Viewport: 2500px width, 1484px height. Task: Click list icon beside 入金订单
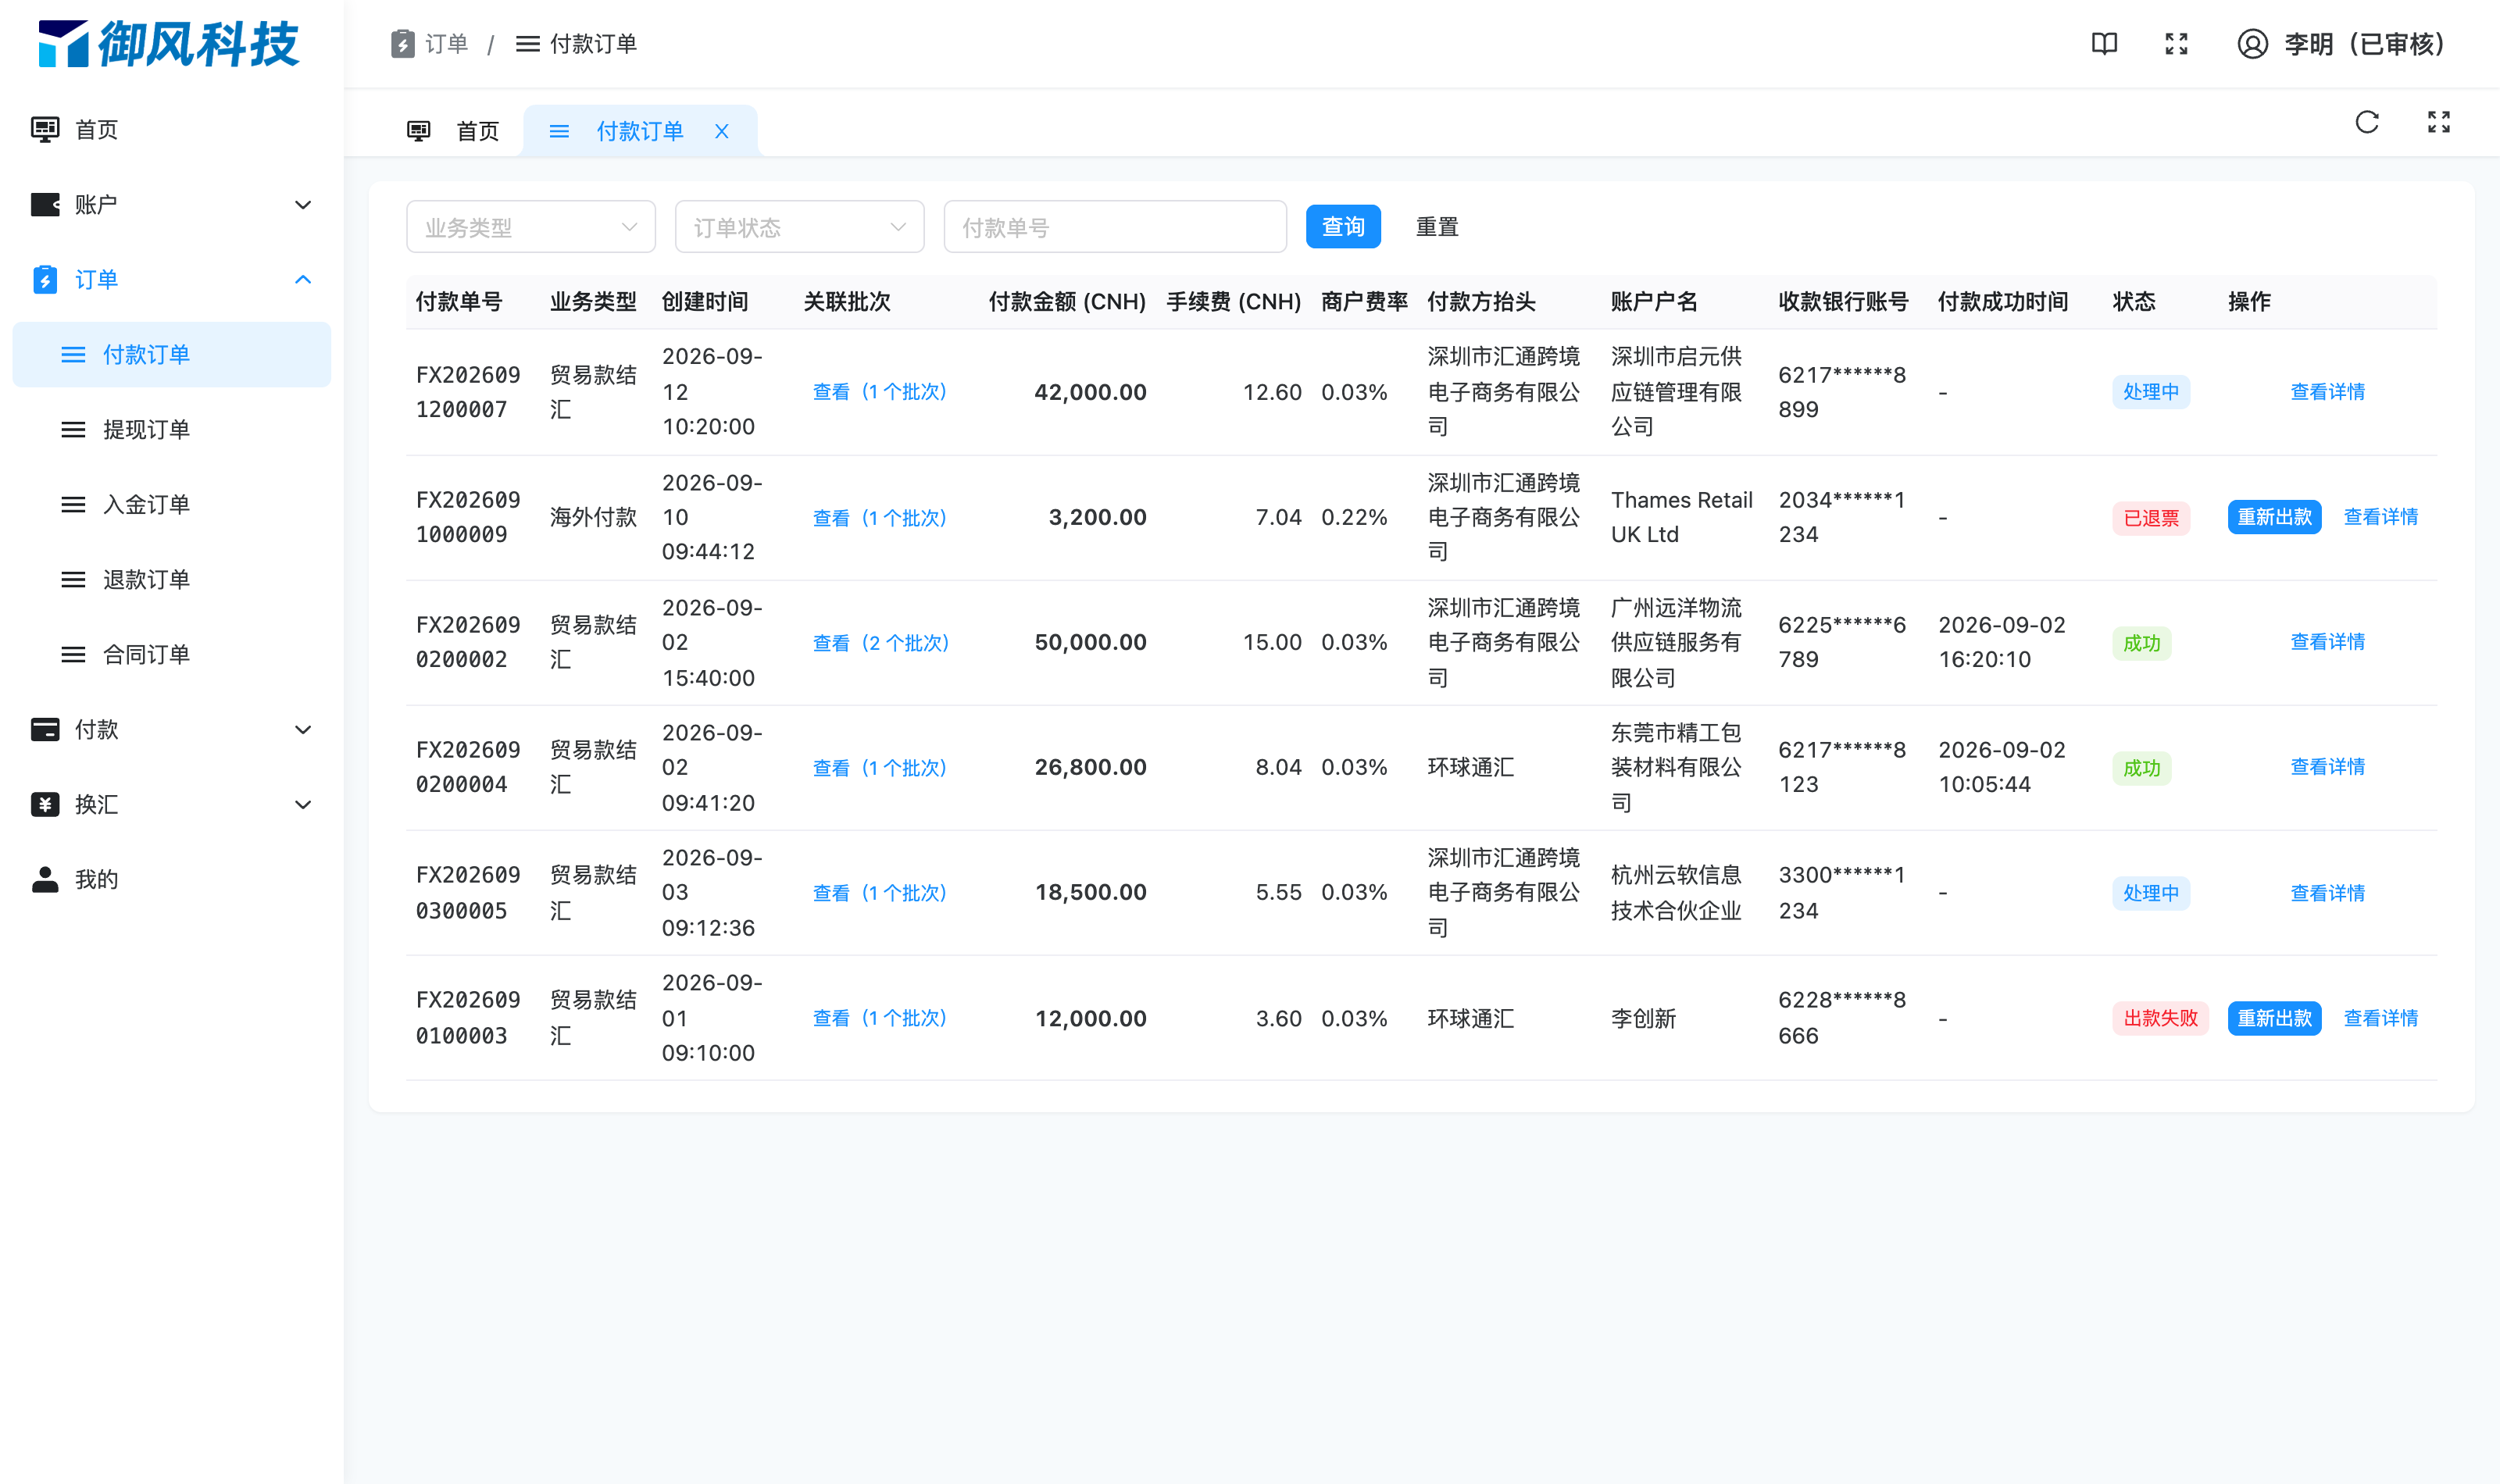click(x=73, y=504)
